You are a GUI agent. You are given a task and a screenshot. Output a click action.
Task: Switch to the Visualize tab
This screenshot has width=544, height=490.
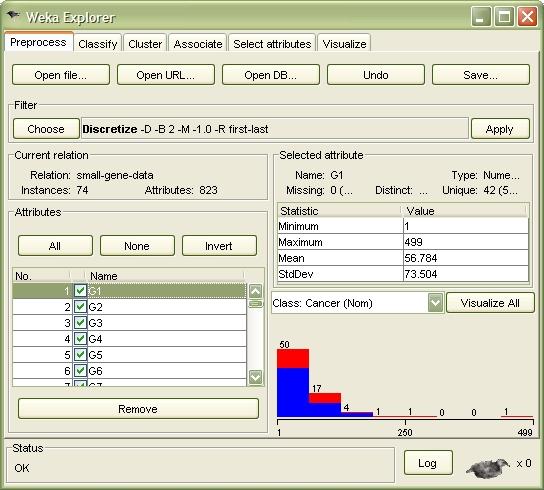[344, 44]
